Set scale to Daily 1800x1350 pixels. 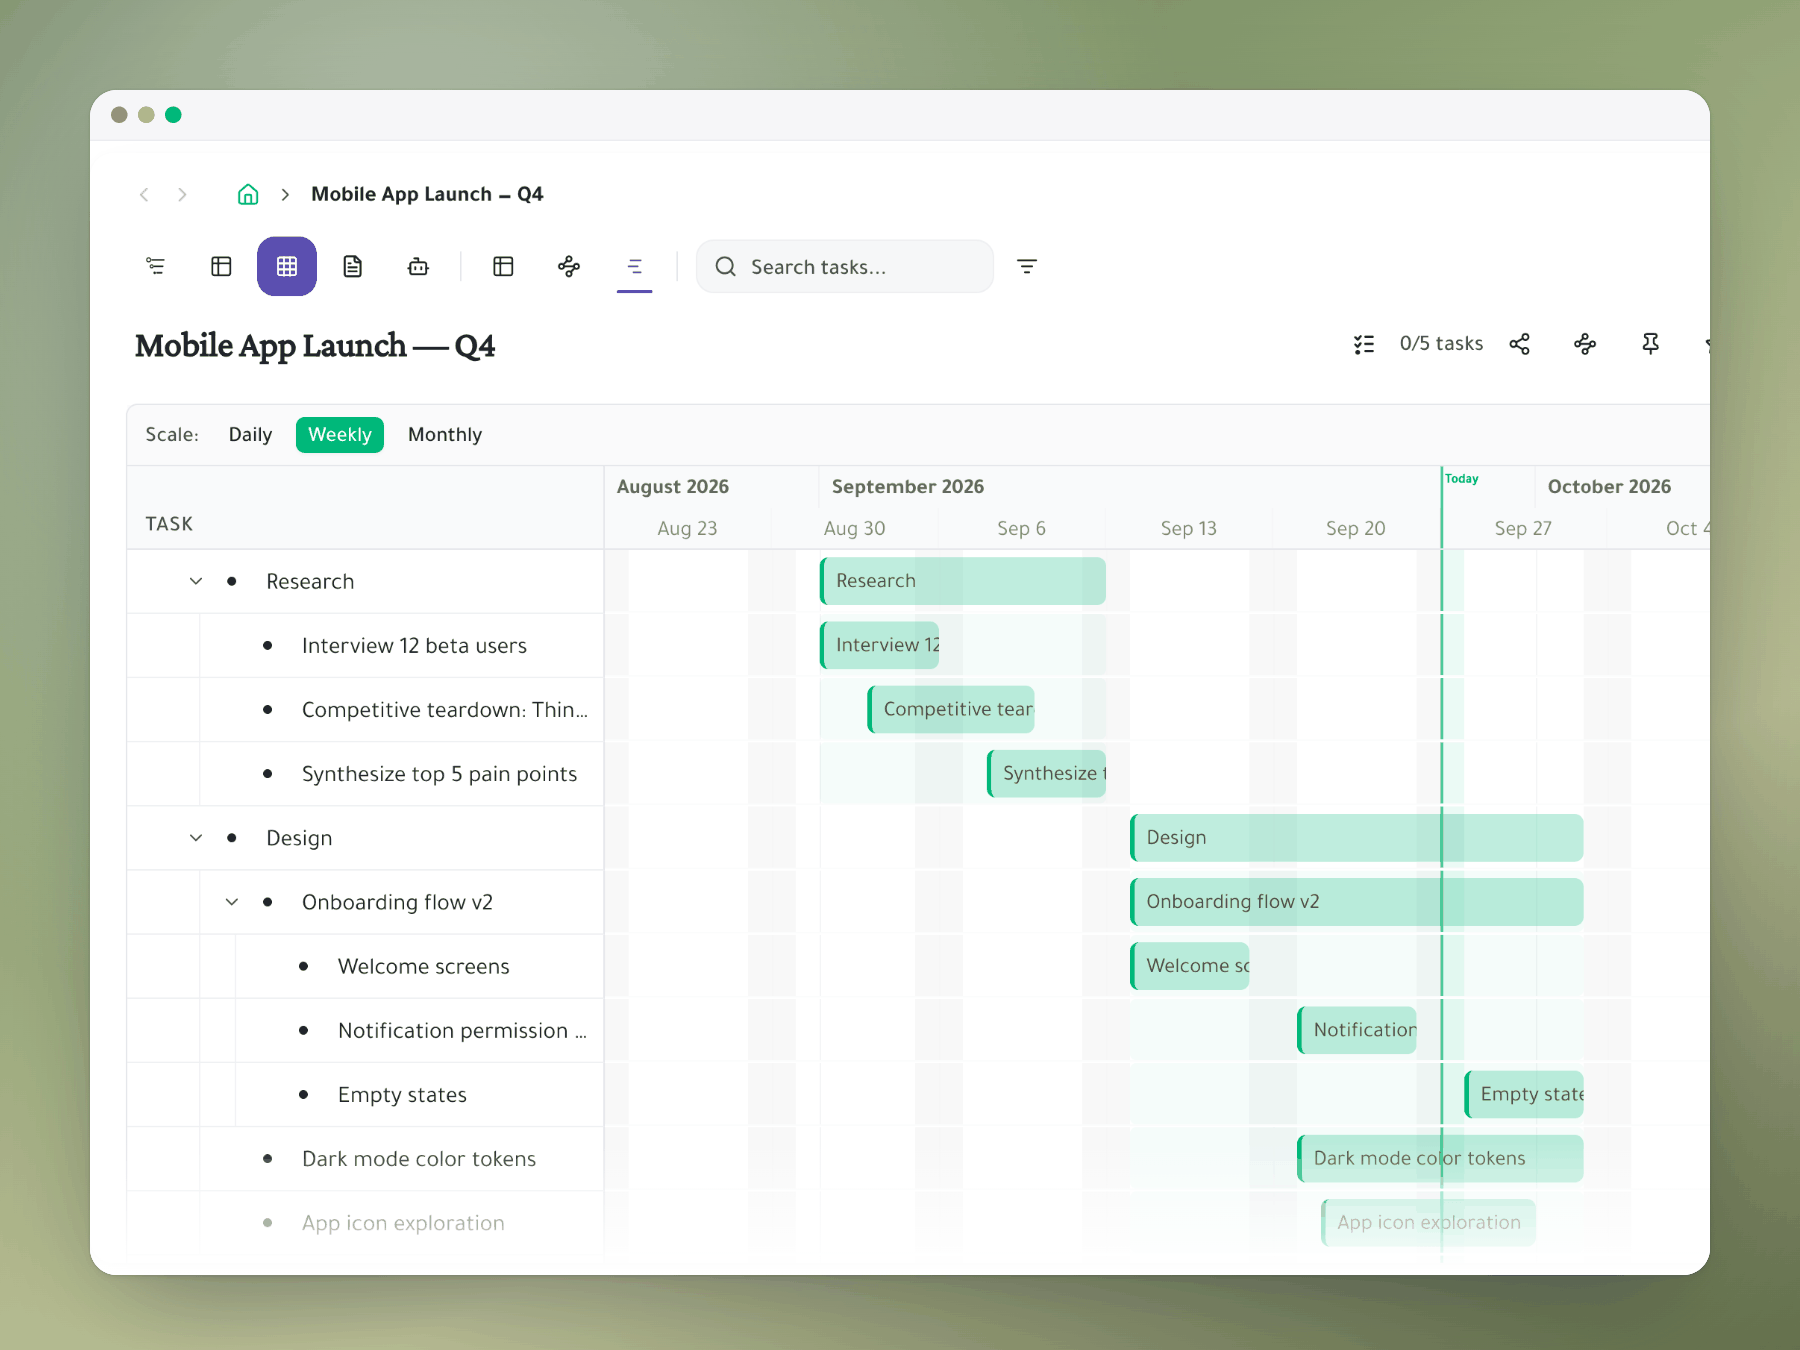point(250,435)
